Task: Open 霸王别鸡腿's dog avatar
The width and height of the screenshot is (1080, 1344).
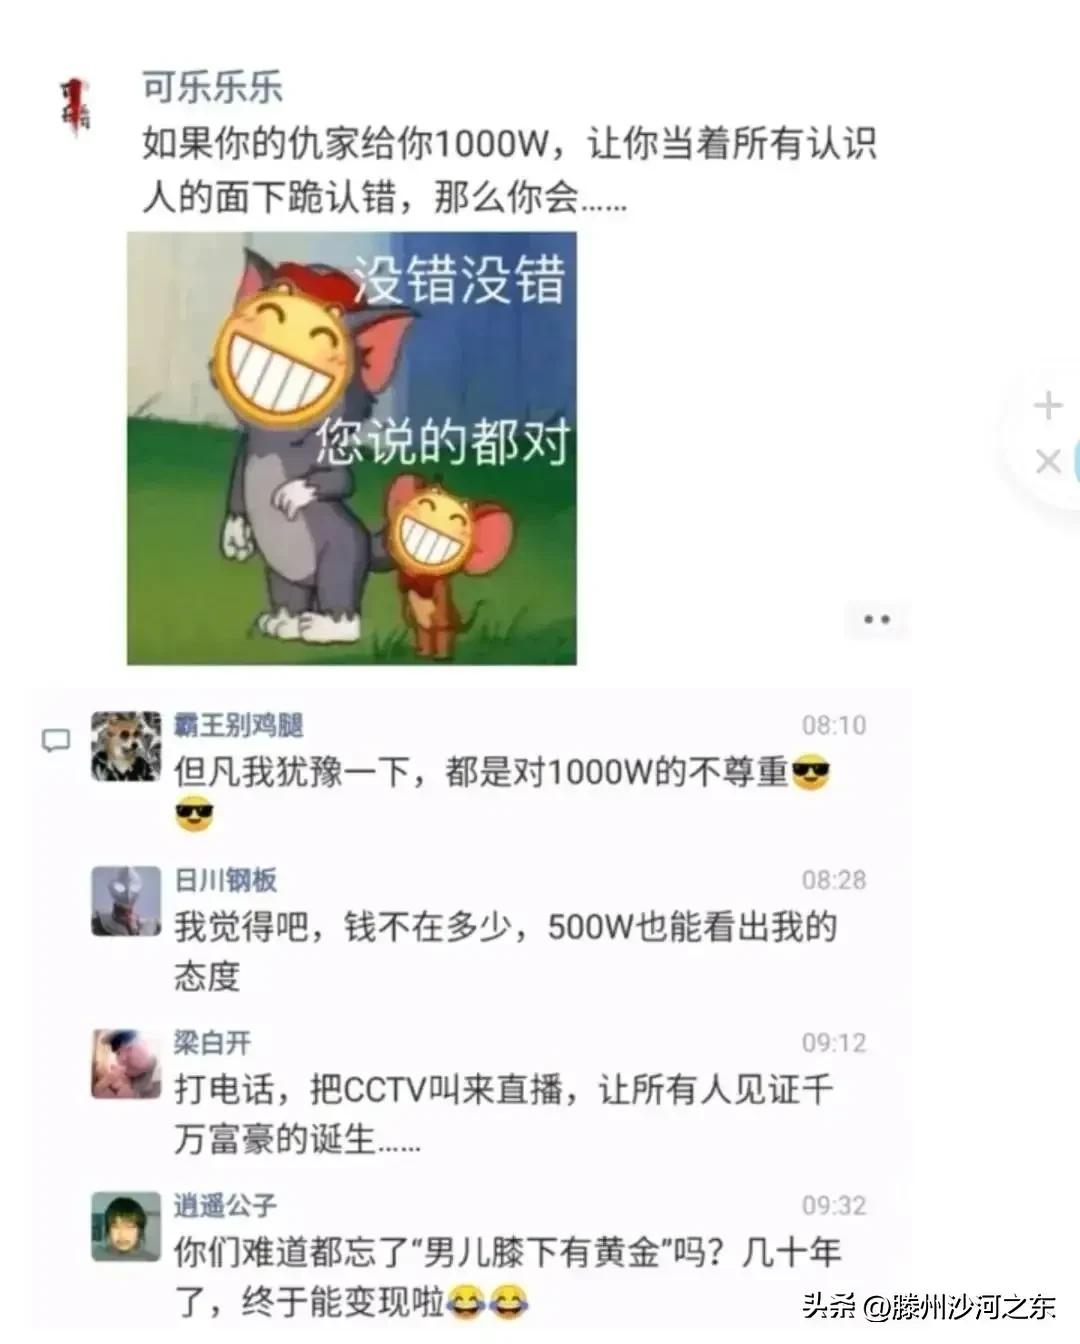Action: click(126, 746)
